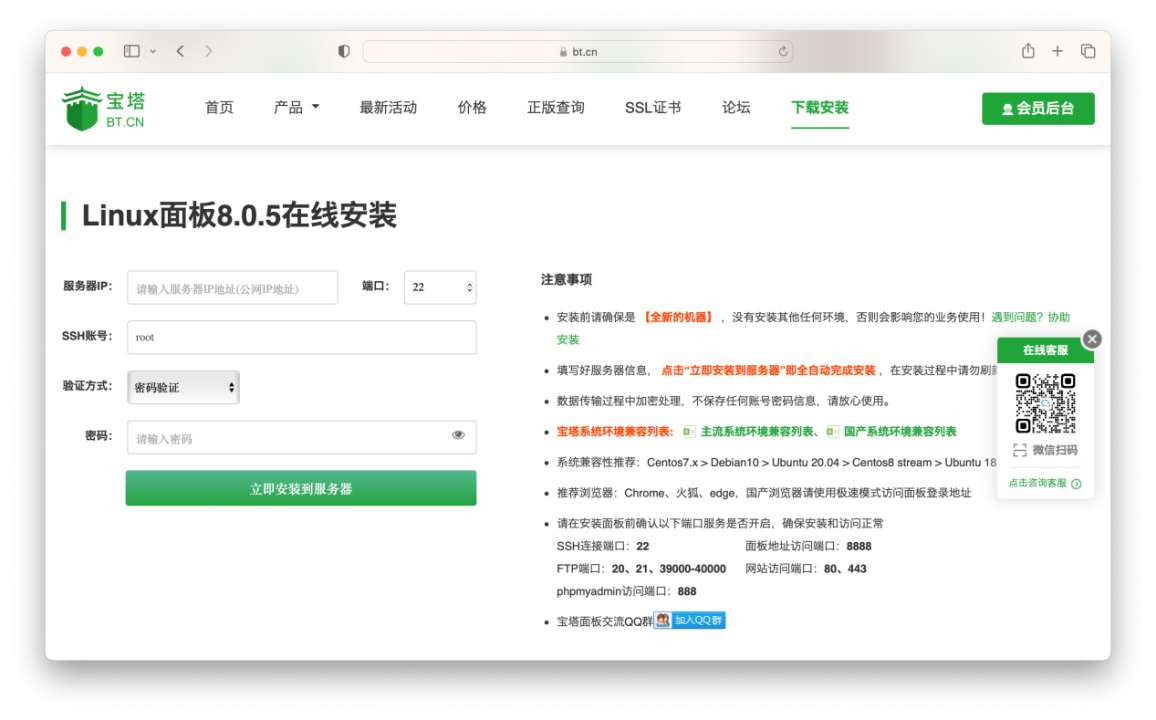Open the 点击咨询客服 link

(x=1037, y=483)
